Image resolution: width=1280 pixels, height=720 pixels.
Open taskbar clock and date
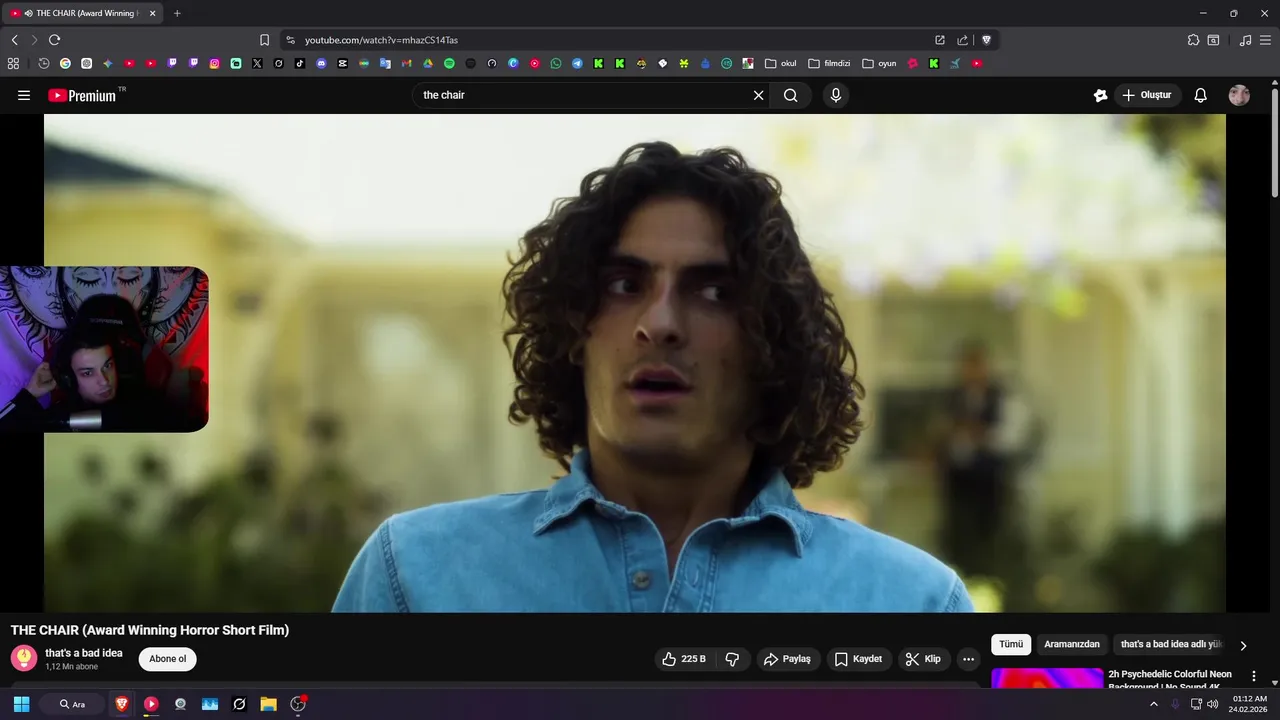[1250, 704]
